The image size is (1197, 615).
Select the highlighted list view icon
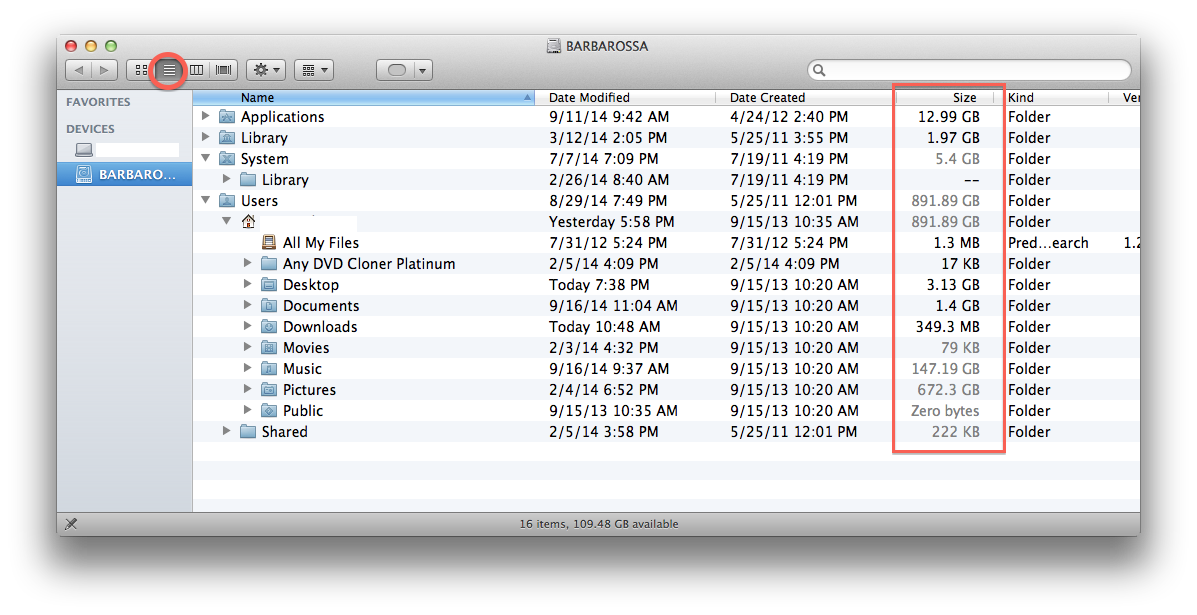tap(168, 70)
